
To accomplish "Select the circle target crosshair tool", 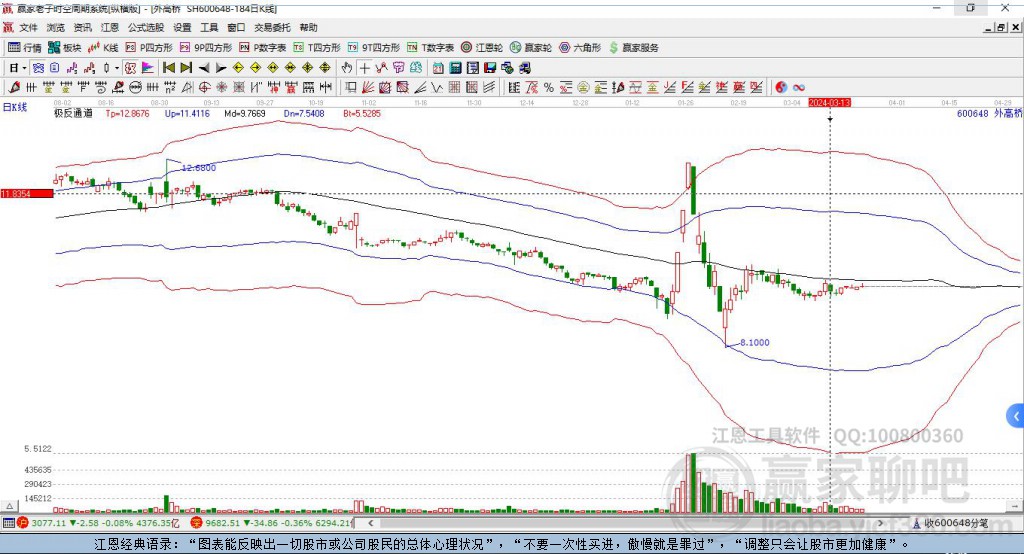I will tap(204, 88).
